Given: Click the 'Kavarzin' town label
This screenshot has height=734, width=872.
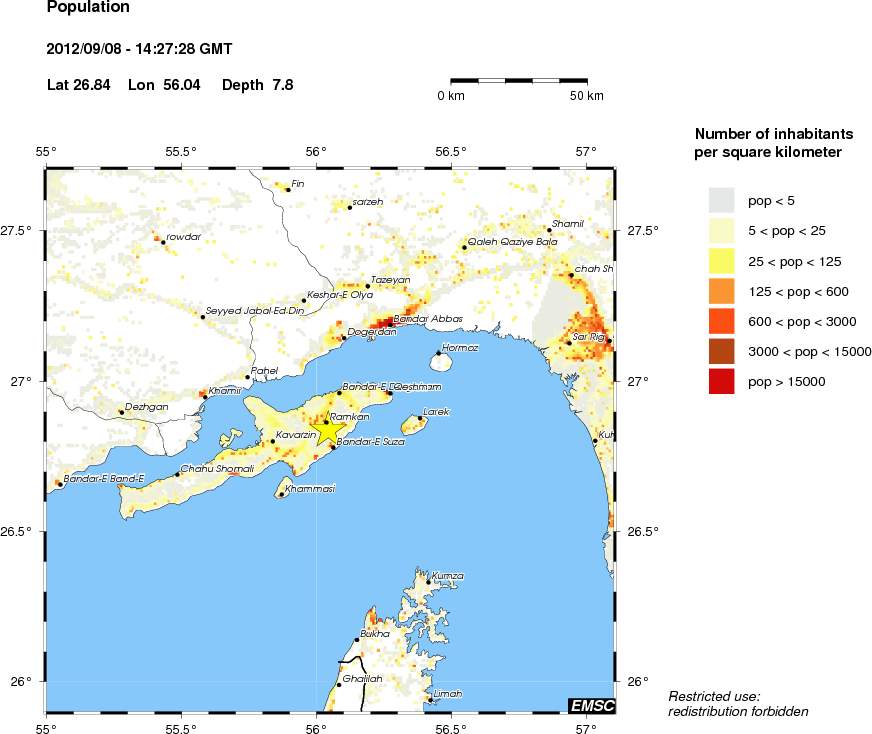Looking at the screenshot, I should click(x=296, y=434).
